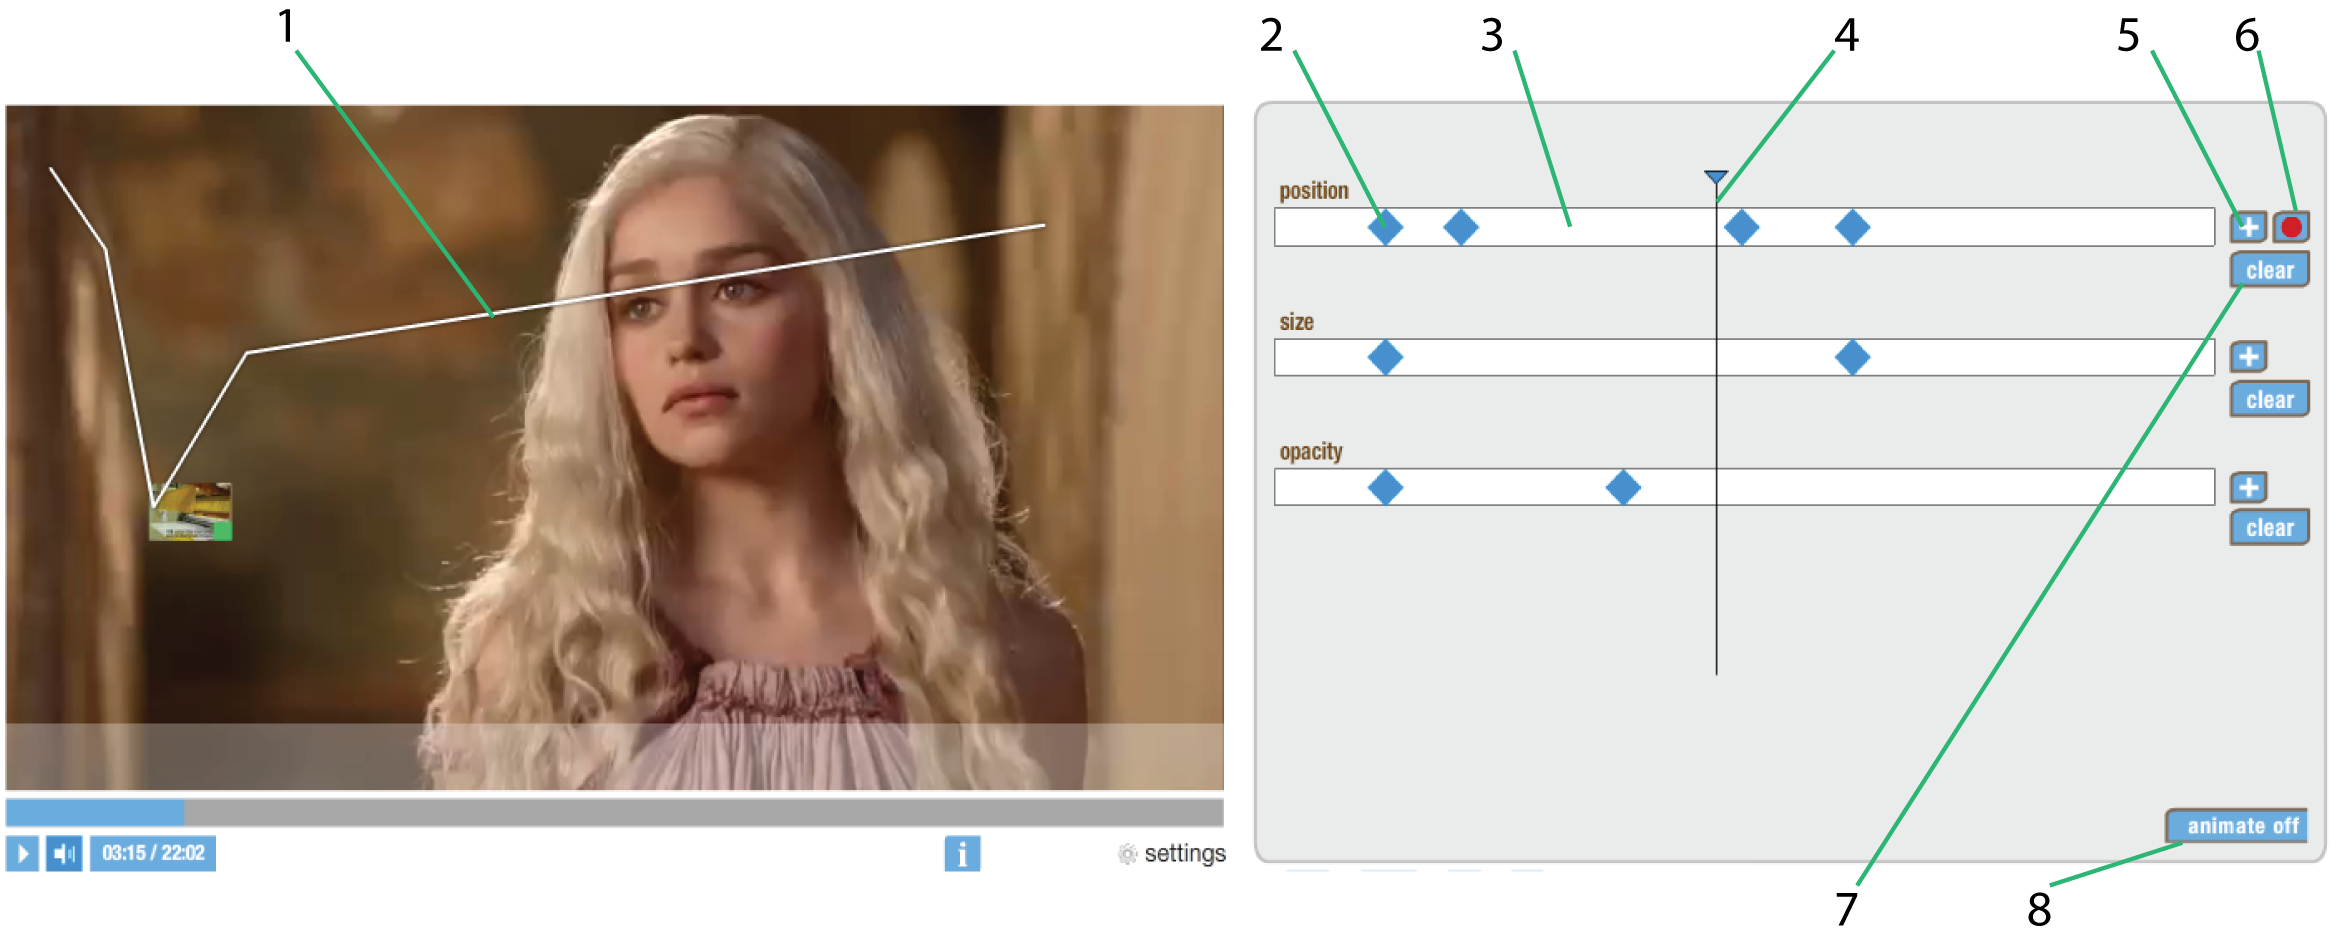Clear the position keyframes
Image resolution: width=2345 pixels, height=938 pixels.
coord(2269,270)
